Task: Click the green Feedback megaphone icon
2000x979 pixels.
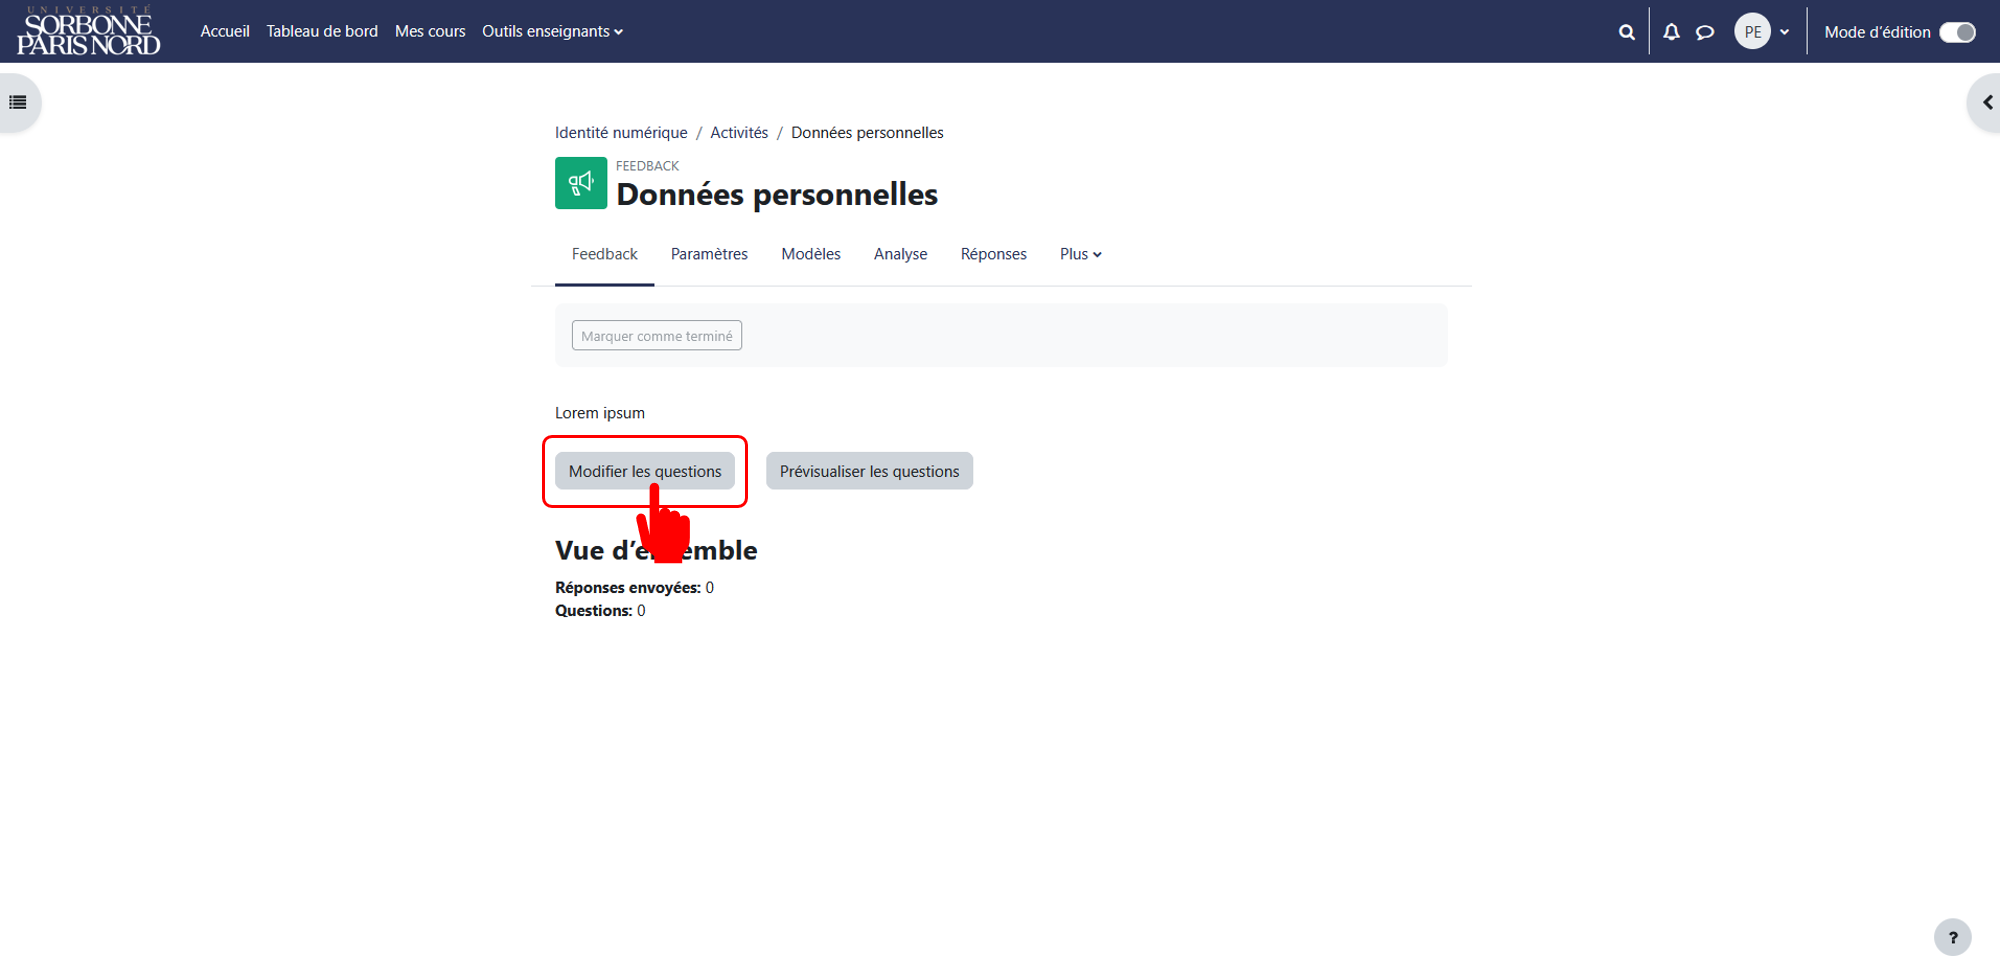Action: coord(581,183)
